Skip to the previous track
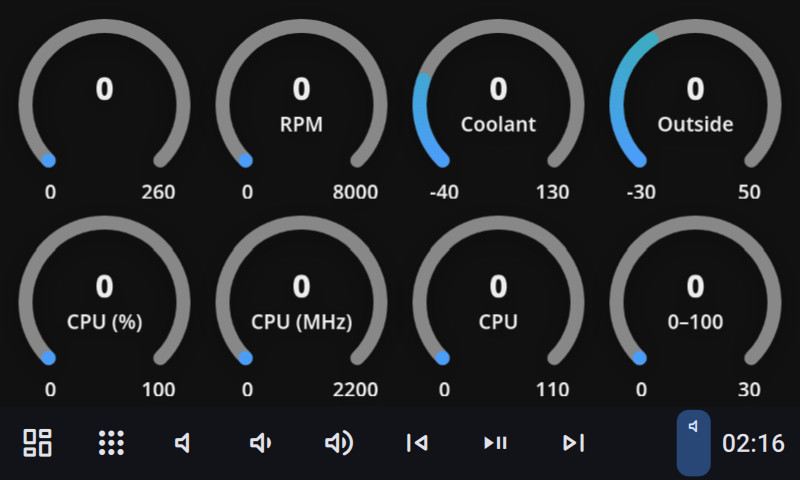The image size is (800, 480). [417, 443]
